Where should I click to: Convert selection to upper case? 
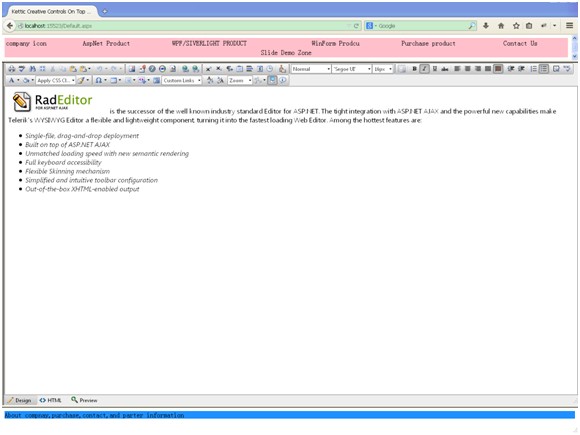220,80
